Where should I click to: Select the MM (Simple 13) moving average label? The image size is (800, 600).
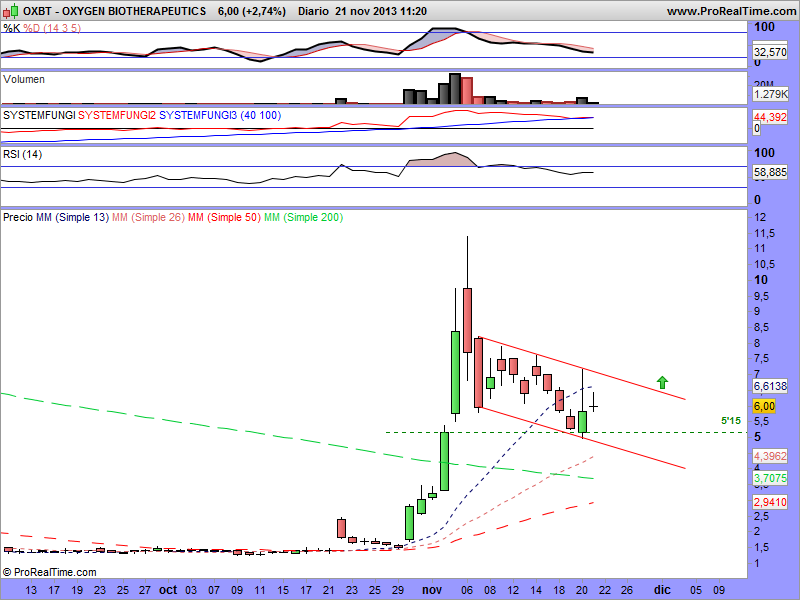(72, 217)
